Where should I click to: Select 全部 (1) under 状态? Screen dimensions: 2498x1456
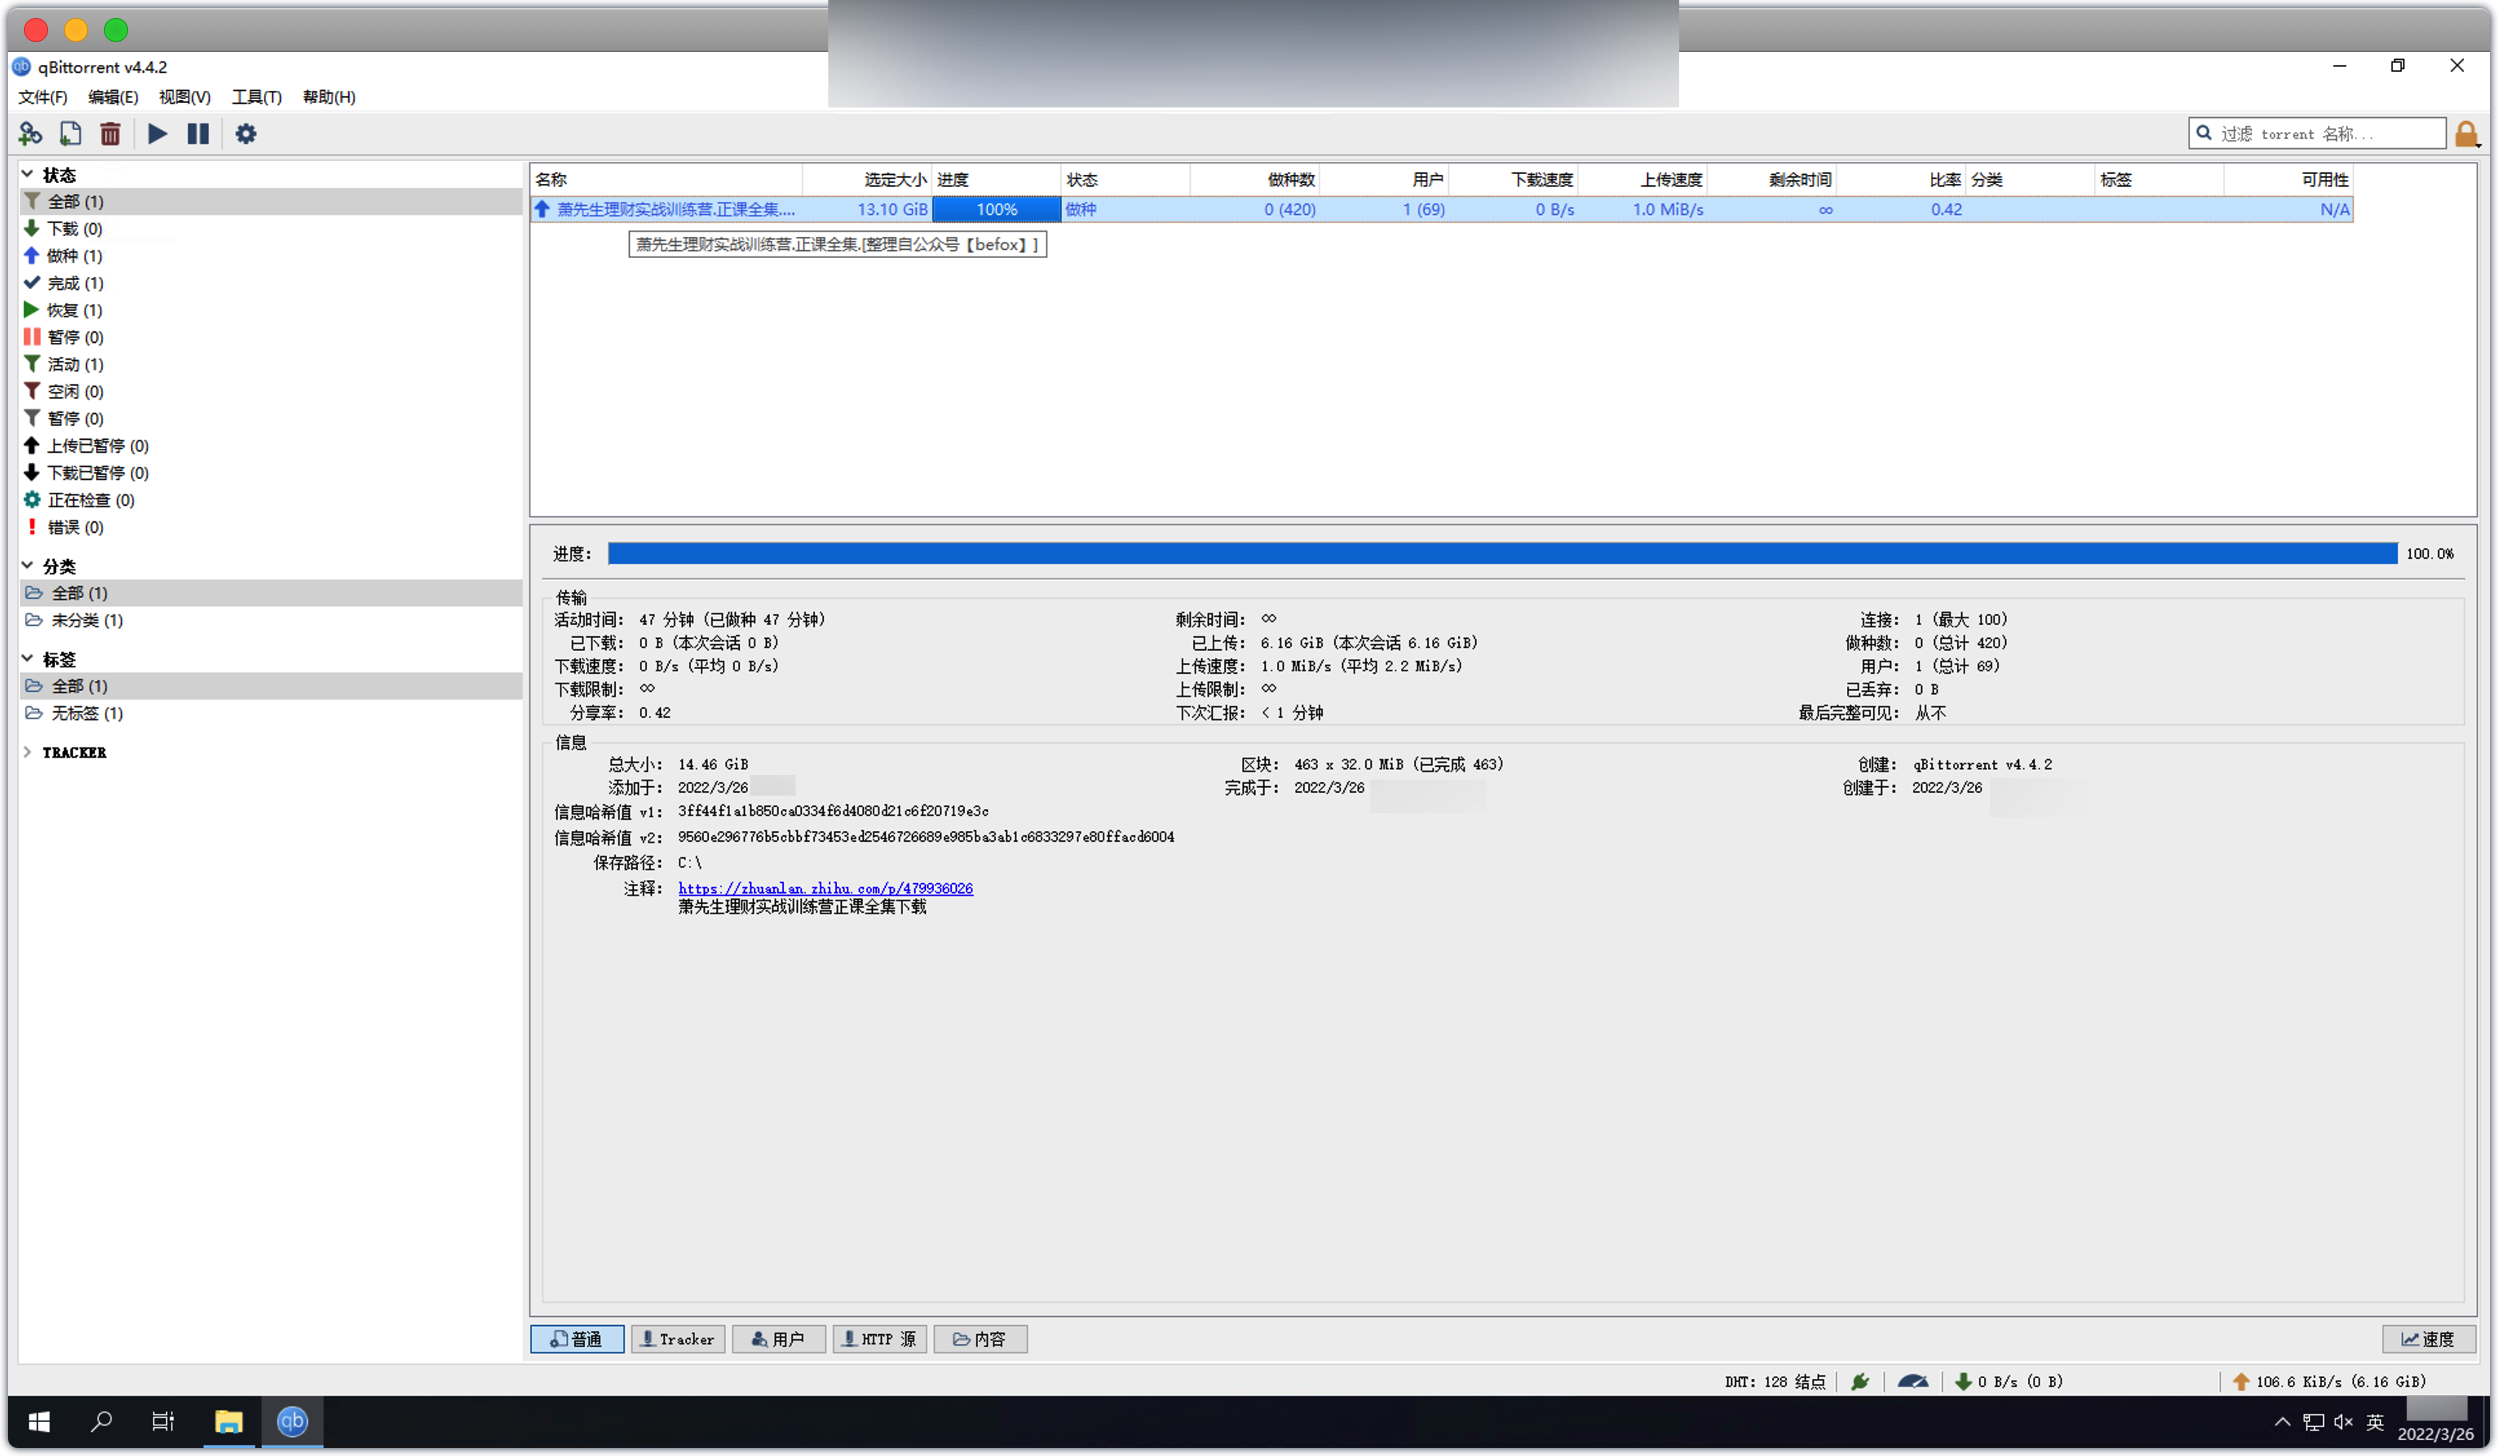pos(271,201)
